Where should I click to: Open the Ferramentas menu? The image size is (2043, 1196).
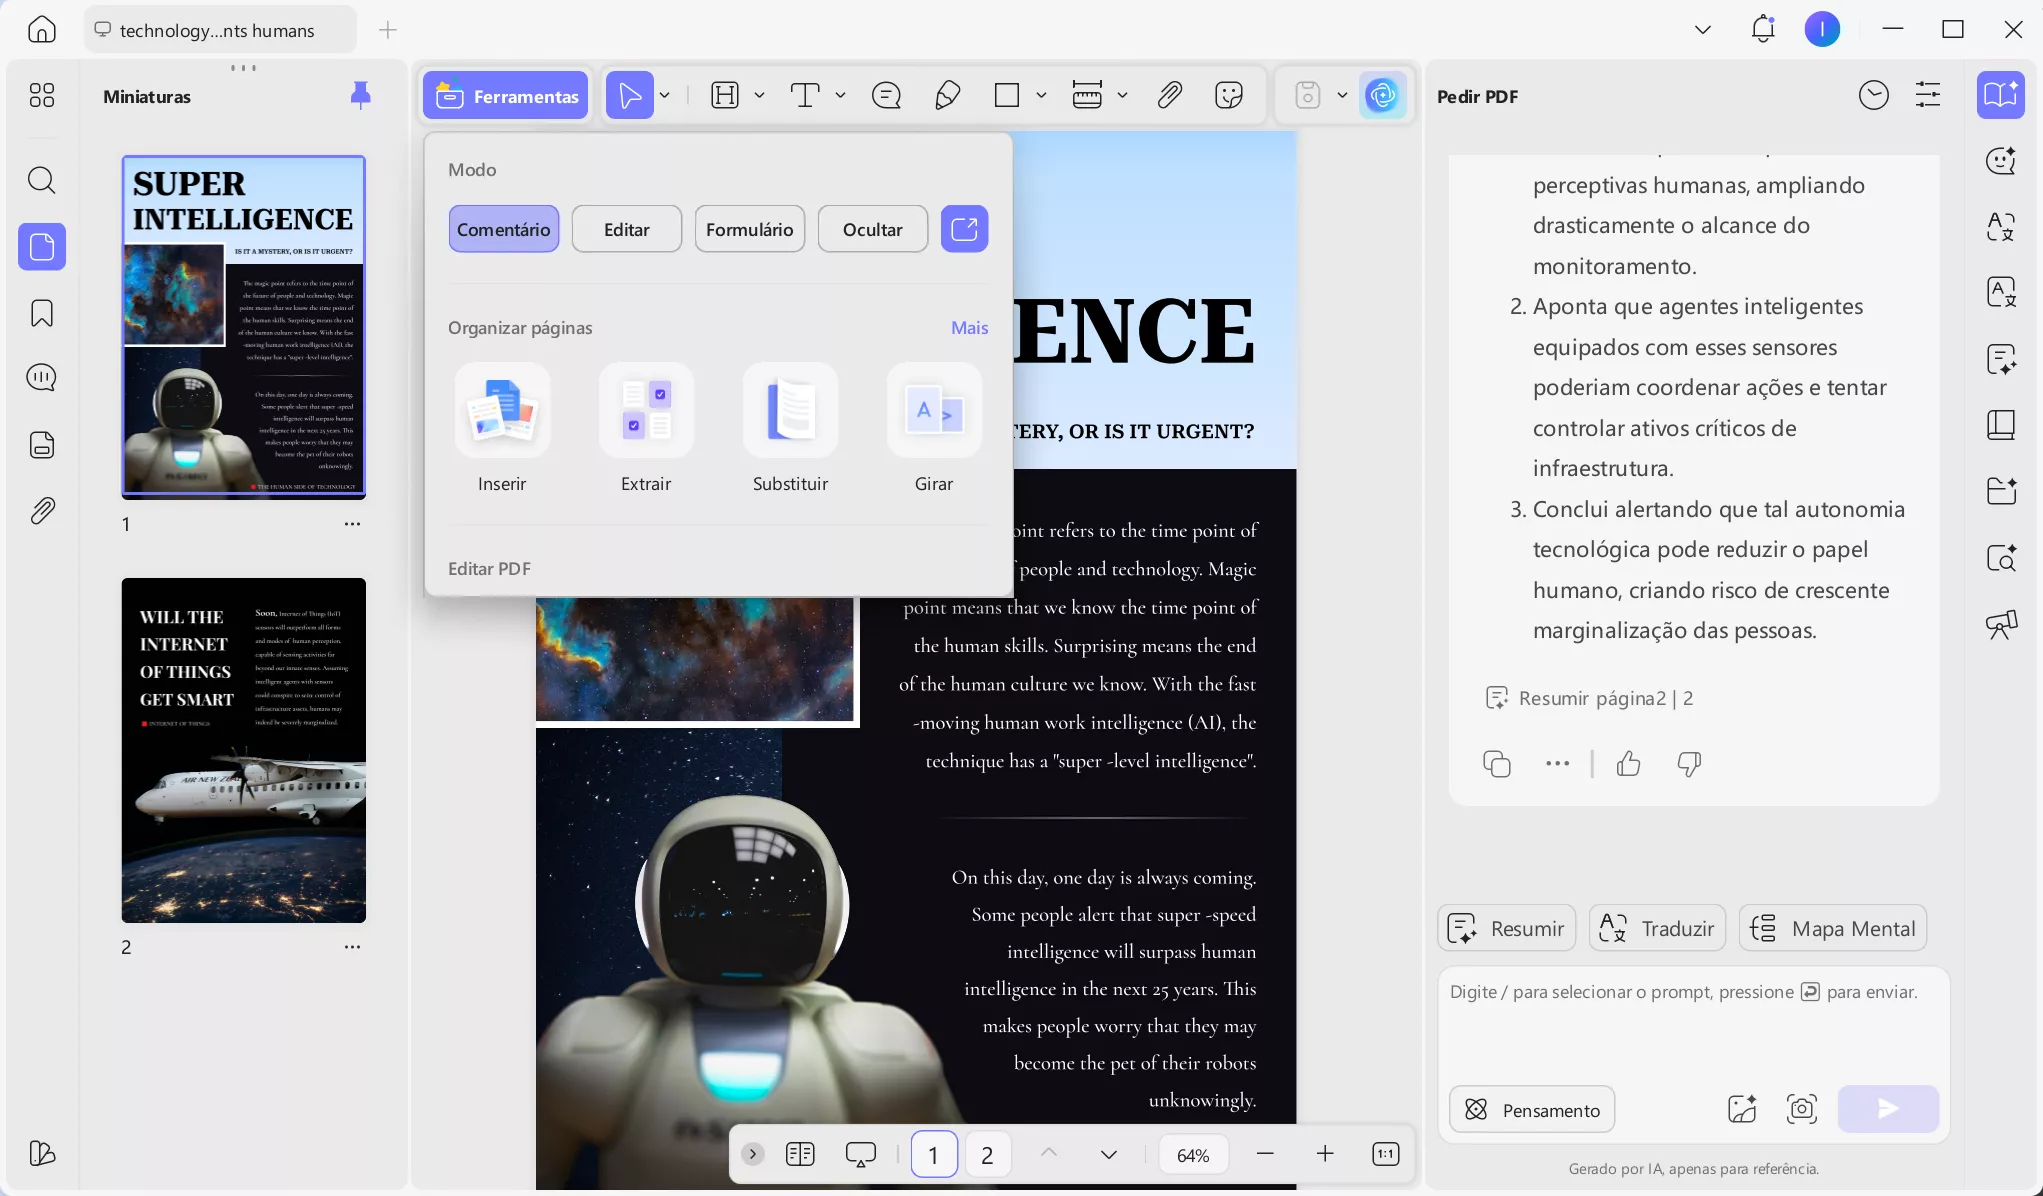pyautogui.click(x=506, y=96)
